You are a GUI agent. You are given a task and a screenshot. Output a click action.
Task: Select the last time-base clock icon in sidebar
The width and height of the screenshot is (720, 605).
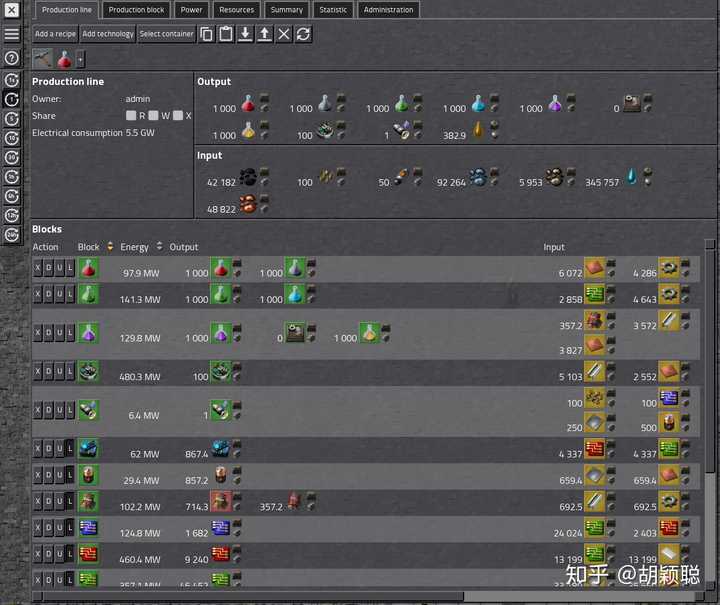[11, 235]
